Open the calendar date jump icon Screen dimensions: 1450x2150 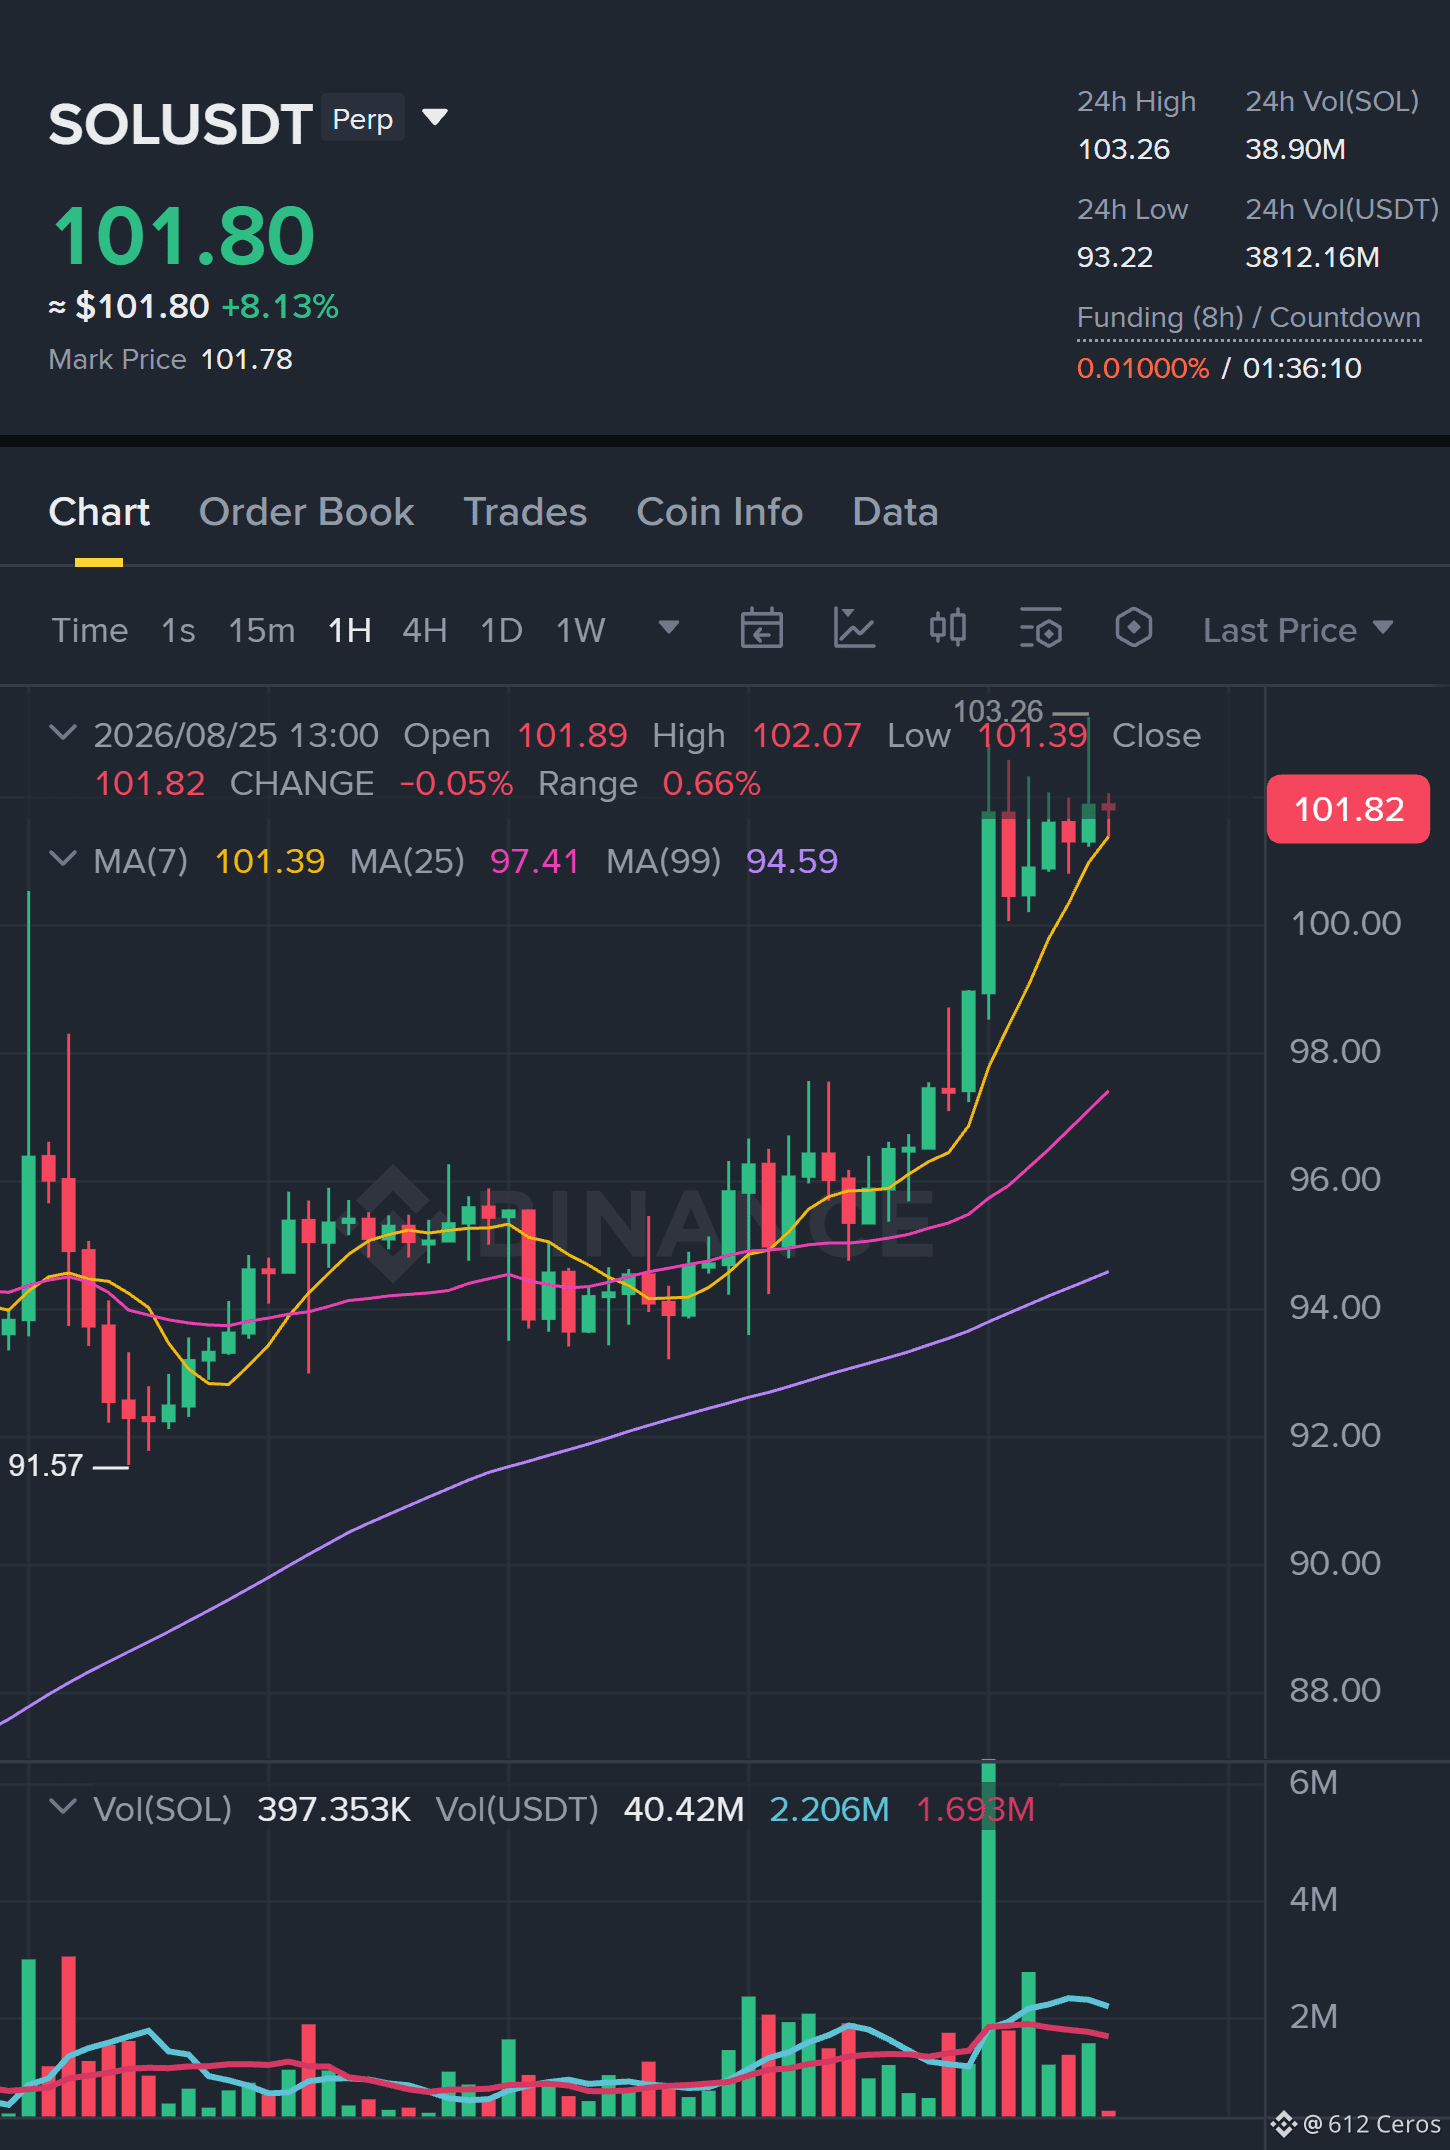coord(761,629)
